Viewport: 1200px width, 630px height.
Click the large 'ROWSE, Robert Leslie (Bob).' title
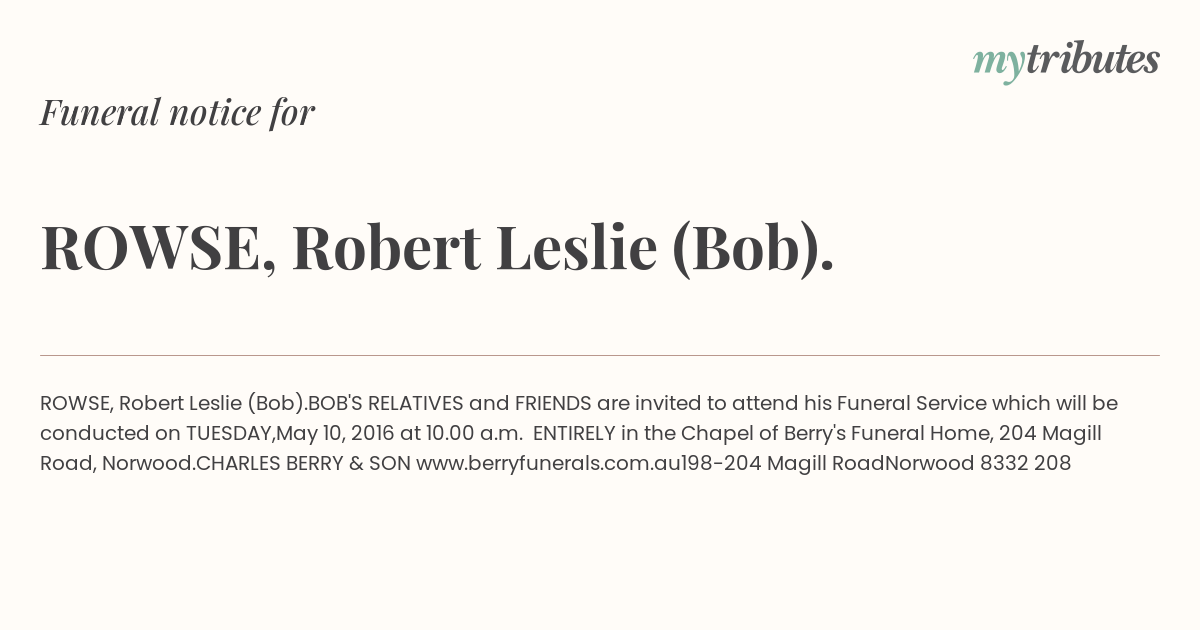tap(437, 248)
